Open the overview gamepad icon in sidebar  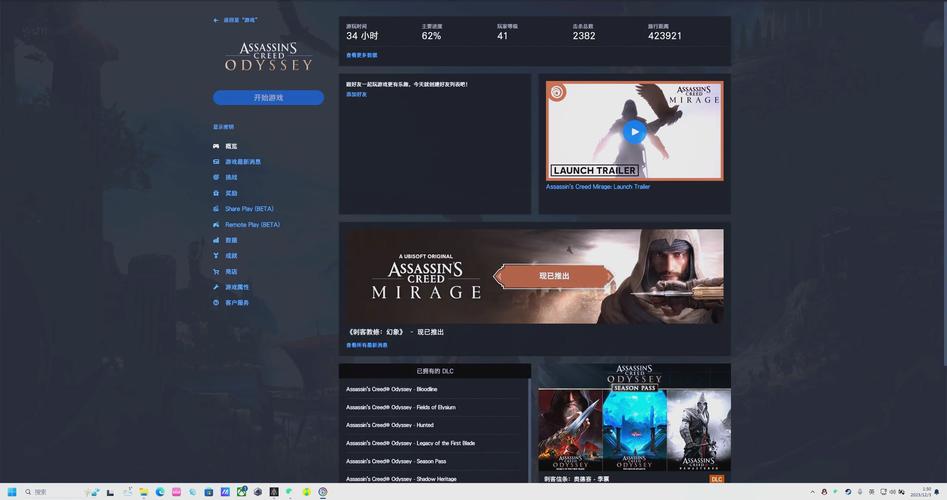[216, 146]
